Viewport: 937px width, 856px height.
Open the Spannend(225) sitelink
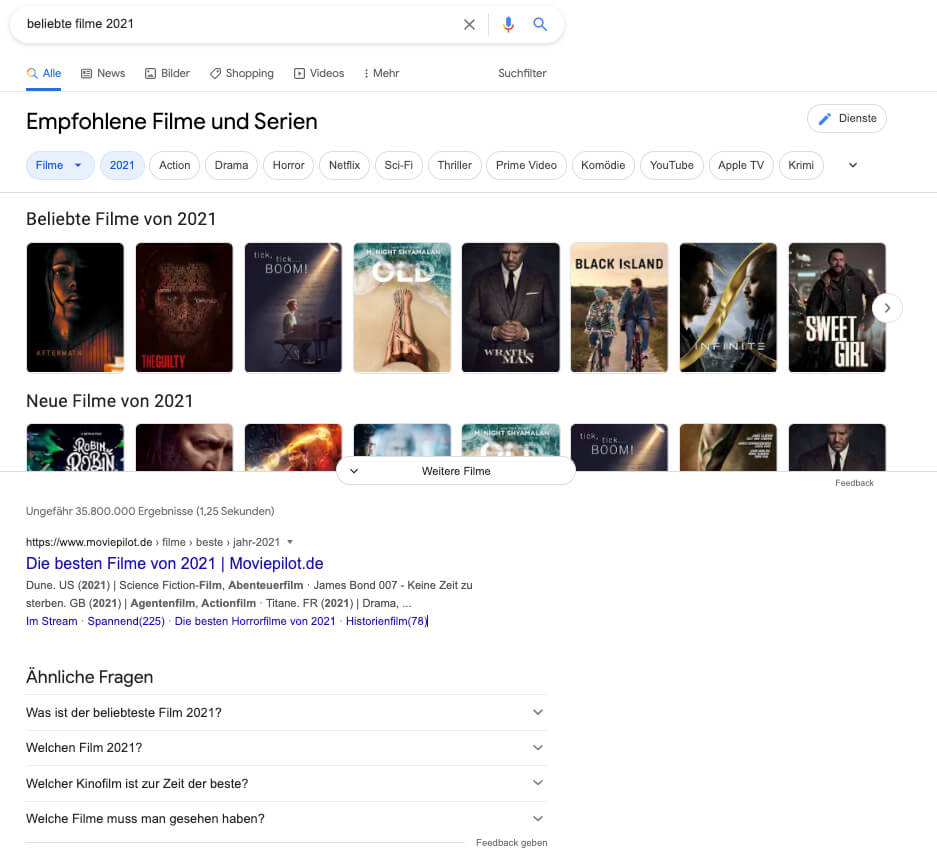(126, 621)
